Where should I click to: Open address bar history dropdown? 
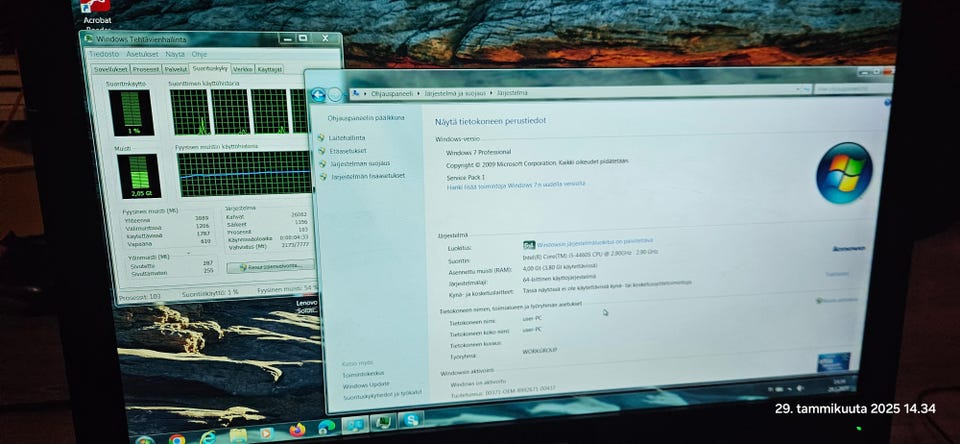coord(799,89)
